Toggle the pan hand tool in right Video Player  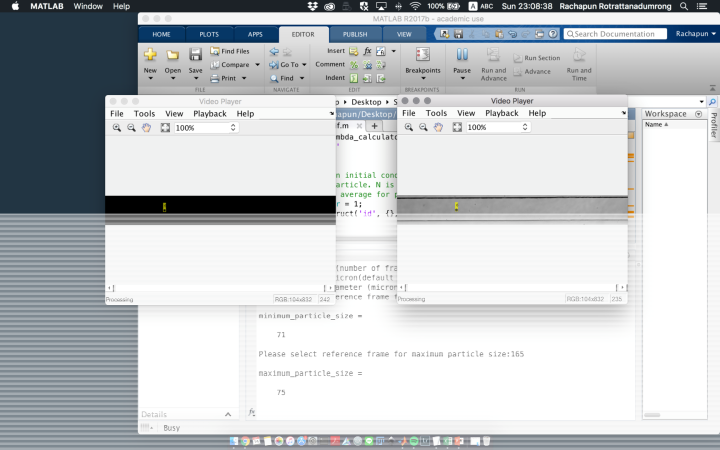point(439,128)
